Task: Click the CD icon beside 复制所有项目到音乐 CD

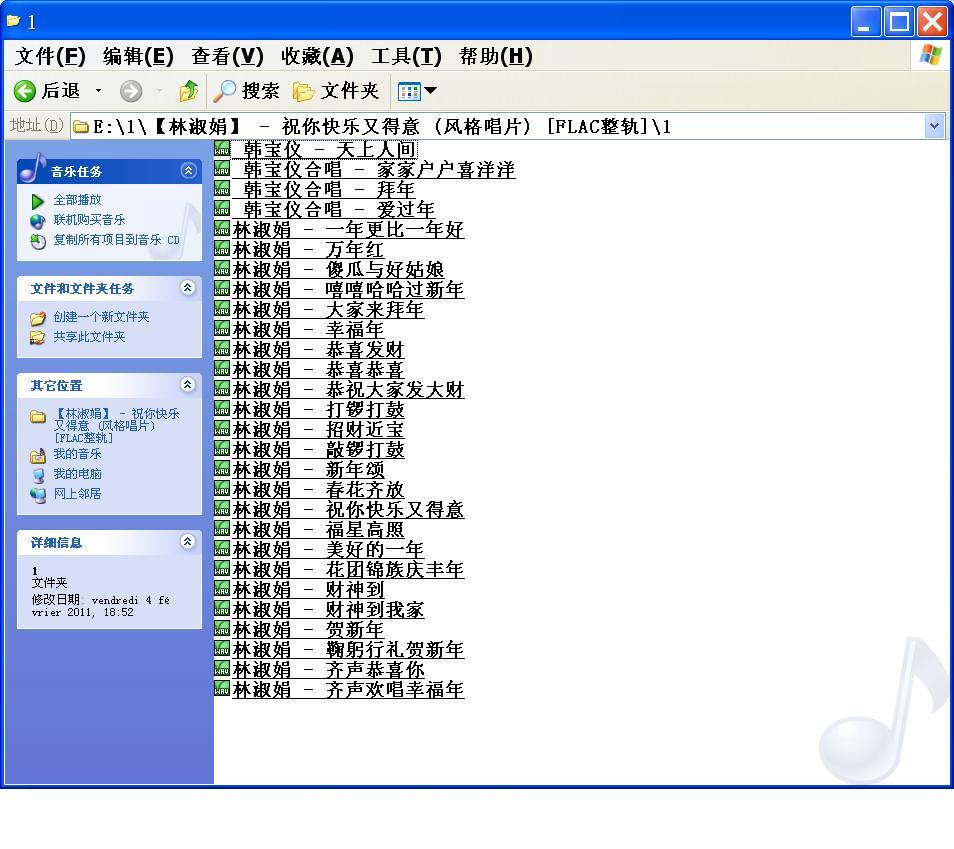Action: coord(38,241)
